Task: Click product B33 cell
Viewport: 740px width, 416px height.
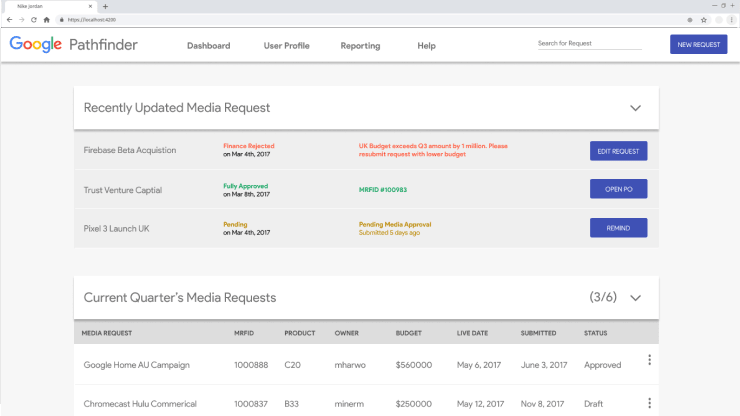Action: [291, 404]
